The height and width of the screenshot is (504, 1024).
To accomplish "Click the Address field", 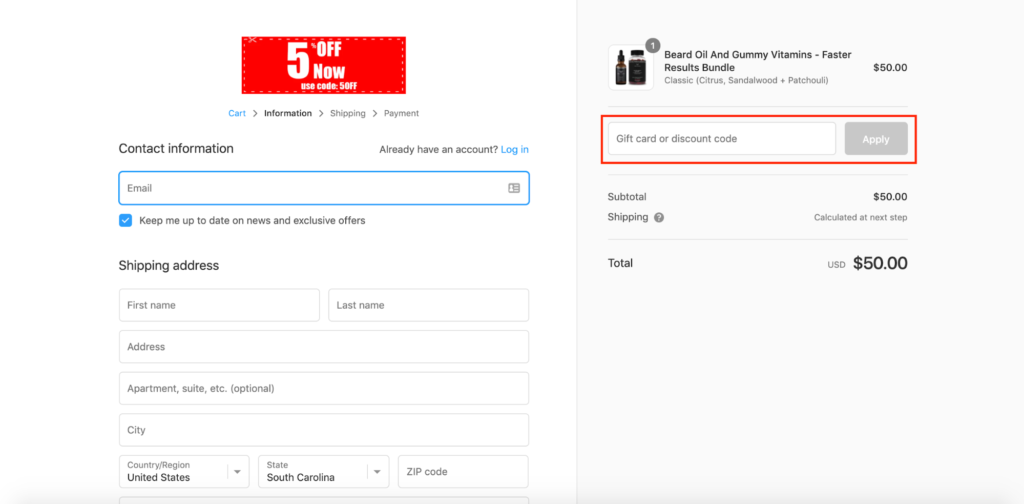I will [324, 347].
